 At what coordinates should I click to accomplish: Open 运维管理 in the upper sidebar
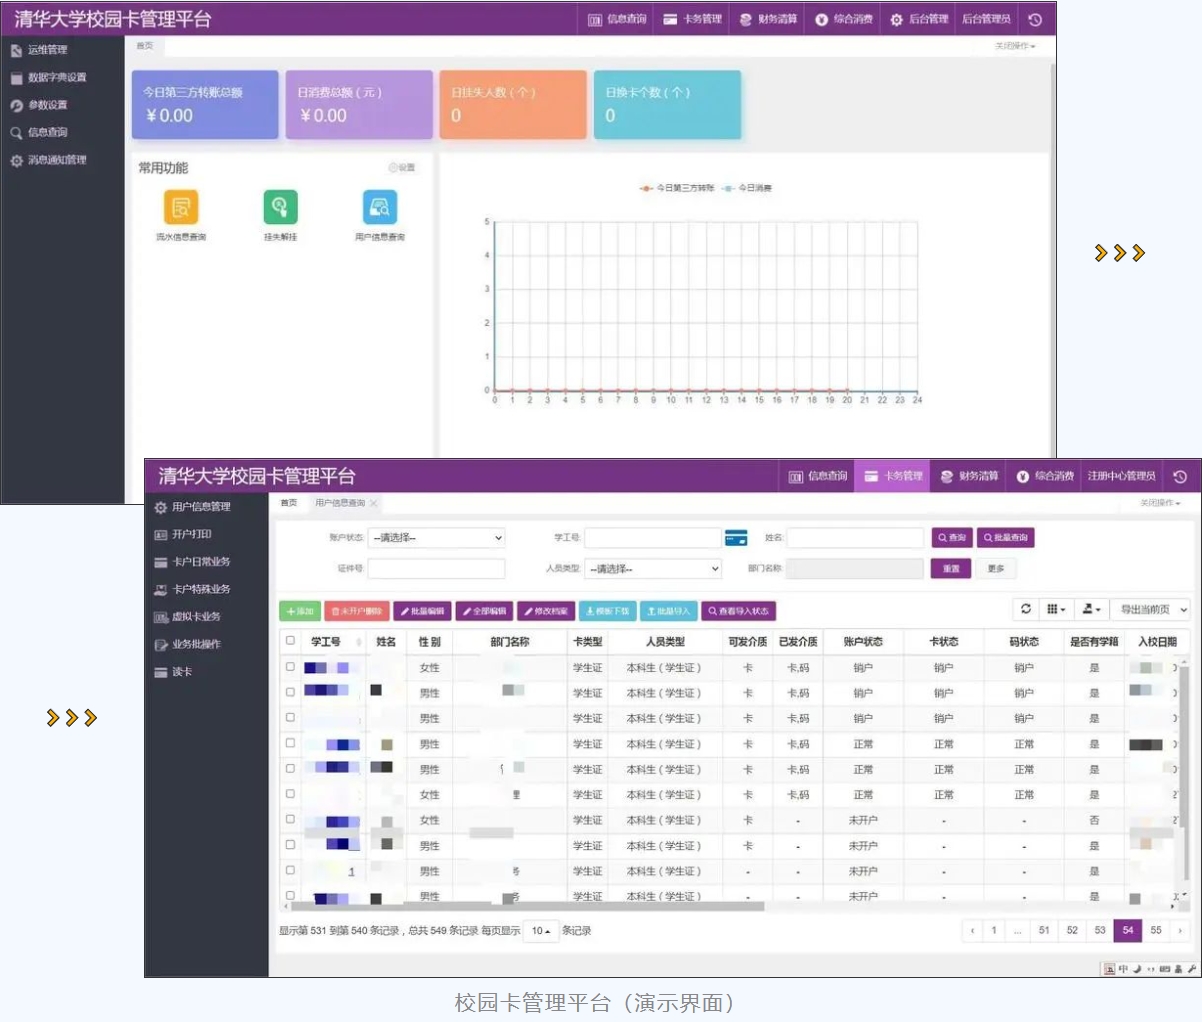click(x=47, y=50)
